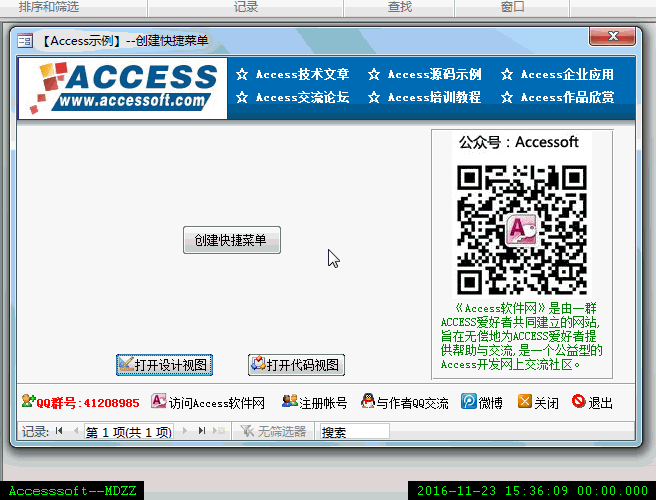Screen dimensions: 656x500
Task: Go to next record in navigator
Action: click(185, 431)
